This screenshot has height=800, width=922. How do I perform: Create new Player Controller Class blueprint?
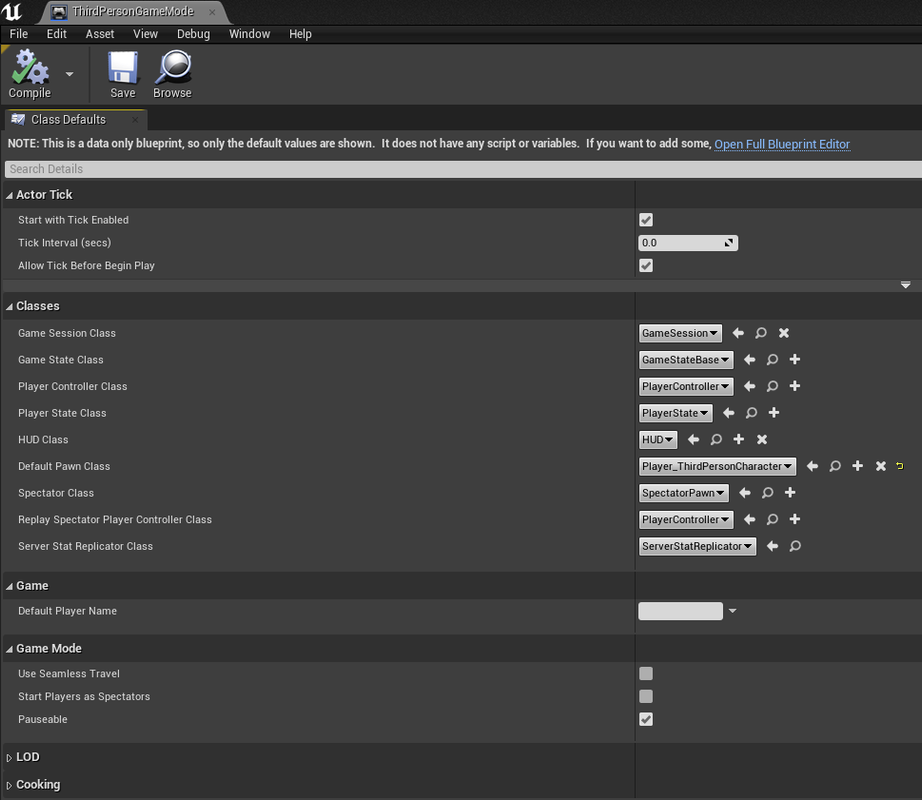(x=795, y=386)
